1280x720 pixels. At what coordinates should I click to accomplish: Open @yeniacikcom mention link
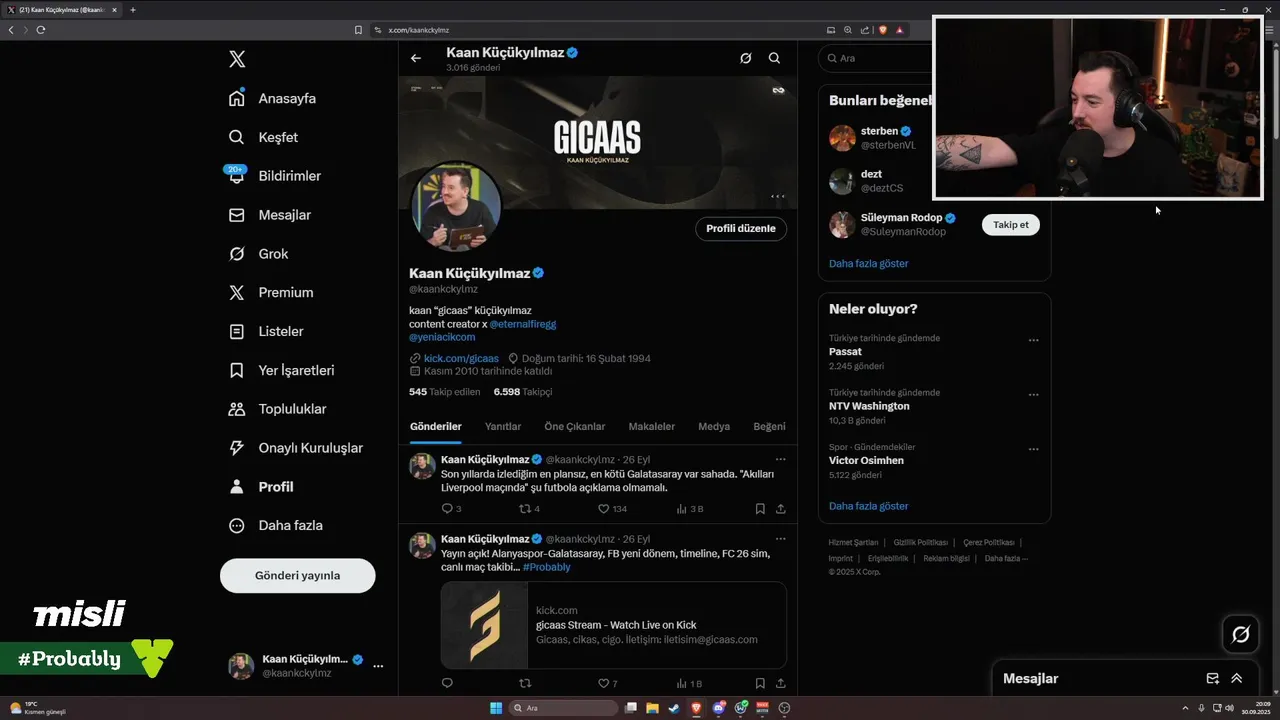point(442,337)
